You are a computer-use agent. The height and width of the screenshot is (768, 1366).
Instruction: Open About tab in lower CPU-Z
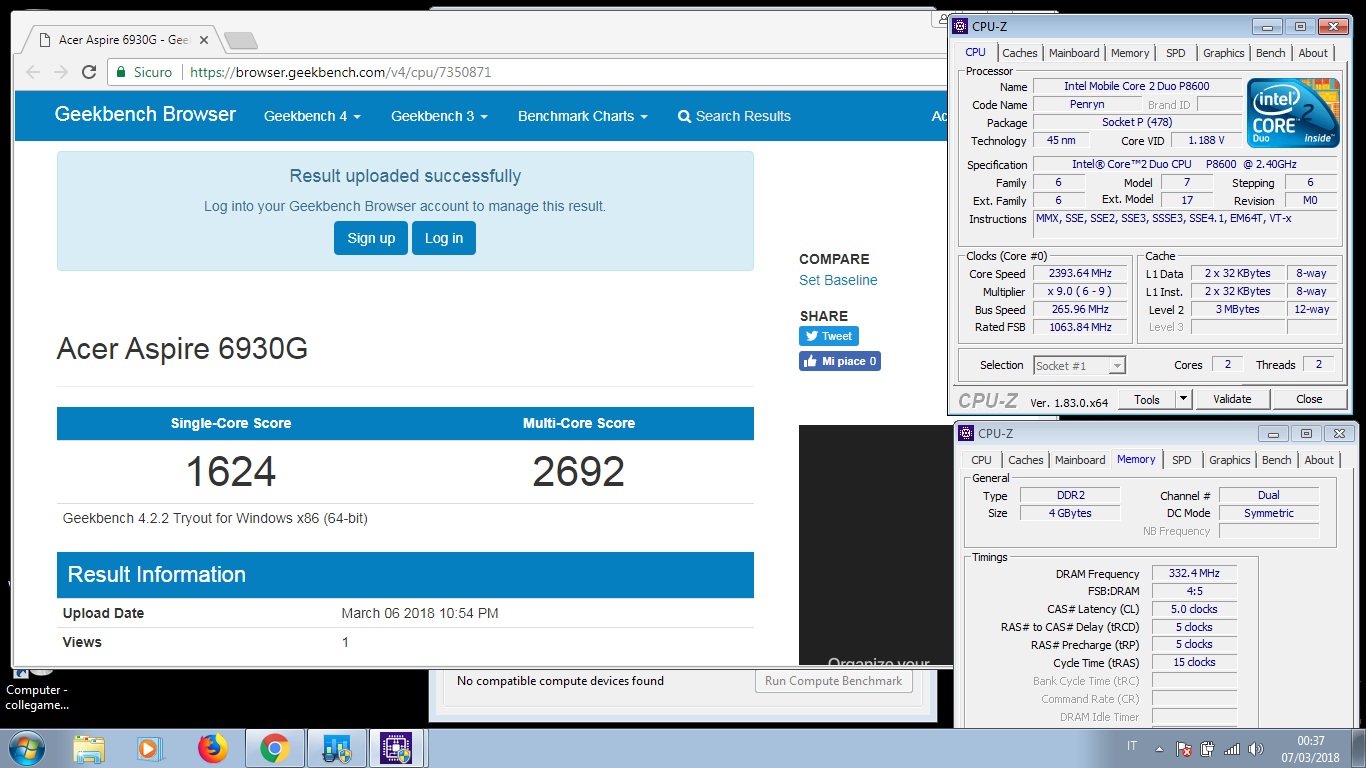click(1320, 460)
